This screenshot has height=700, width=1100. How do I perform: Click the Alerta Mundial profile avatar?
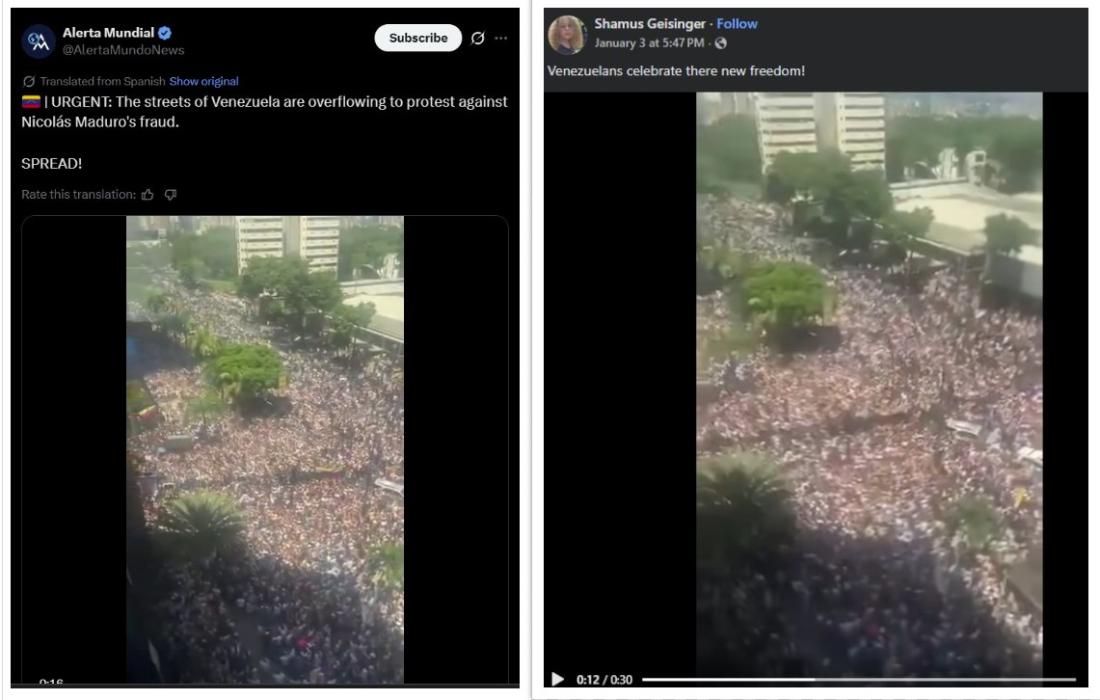(39, 41)
